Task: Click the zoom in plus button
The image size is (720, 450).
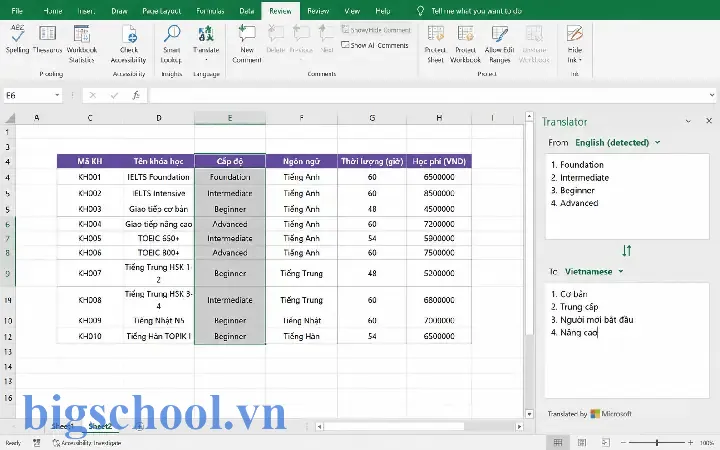Action: point(690,443)
